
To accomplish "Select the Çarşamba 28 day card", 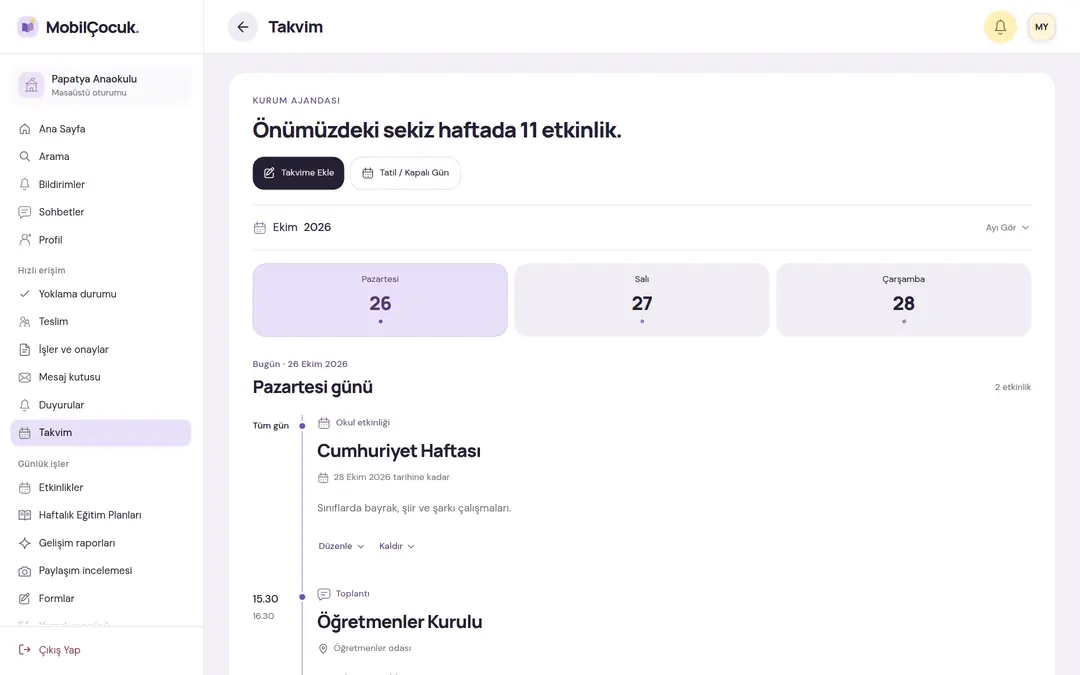I will (x=904, y=300).
